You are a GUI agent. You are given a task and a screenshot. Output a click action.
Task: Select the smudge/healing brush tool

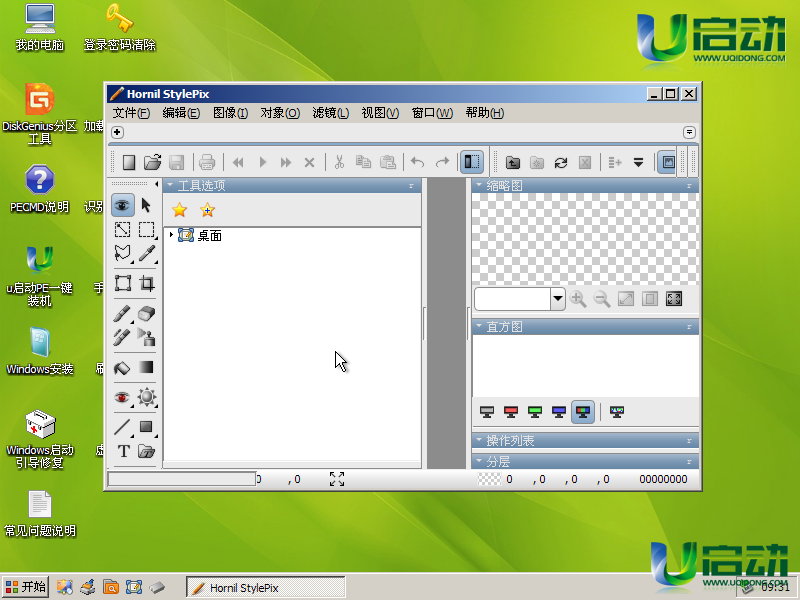click(122, 337)
